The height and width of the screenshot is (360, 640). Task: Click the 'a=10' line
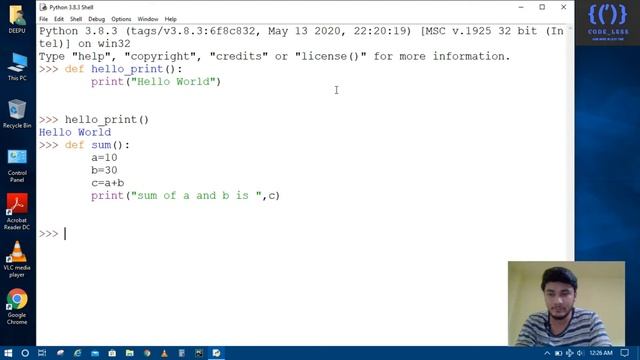click(104, 158)
